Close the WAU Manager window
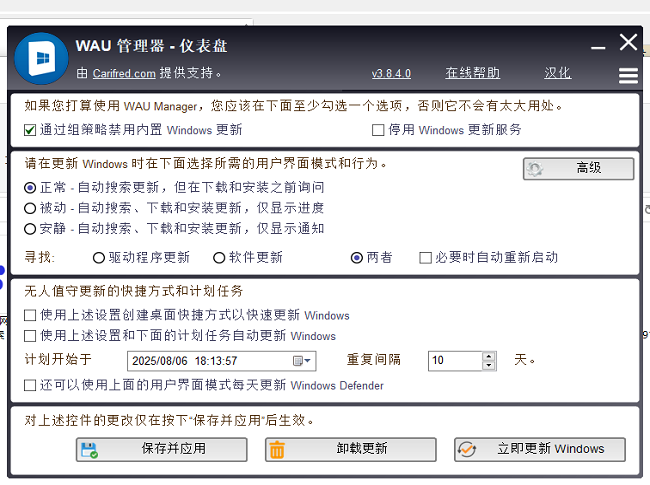This screenshot has height=485, width=650. (x=628, y=42)
